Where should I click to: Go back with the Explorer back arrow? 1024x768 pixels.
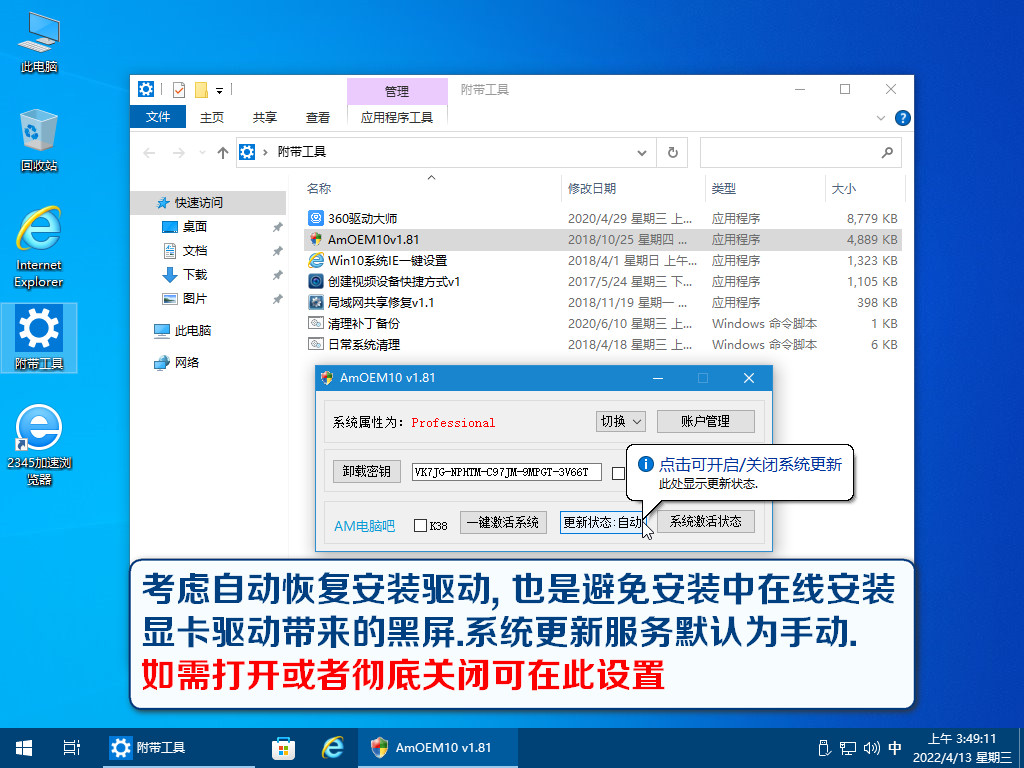click(x=149, y=153)
